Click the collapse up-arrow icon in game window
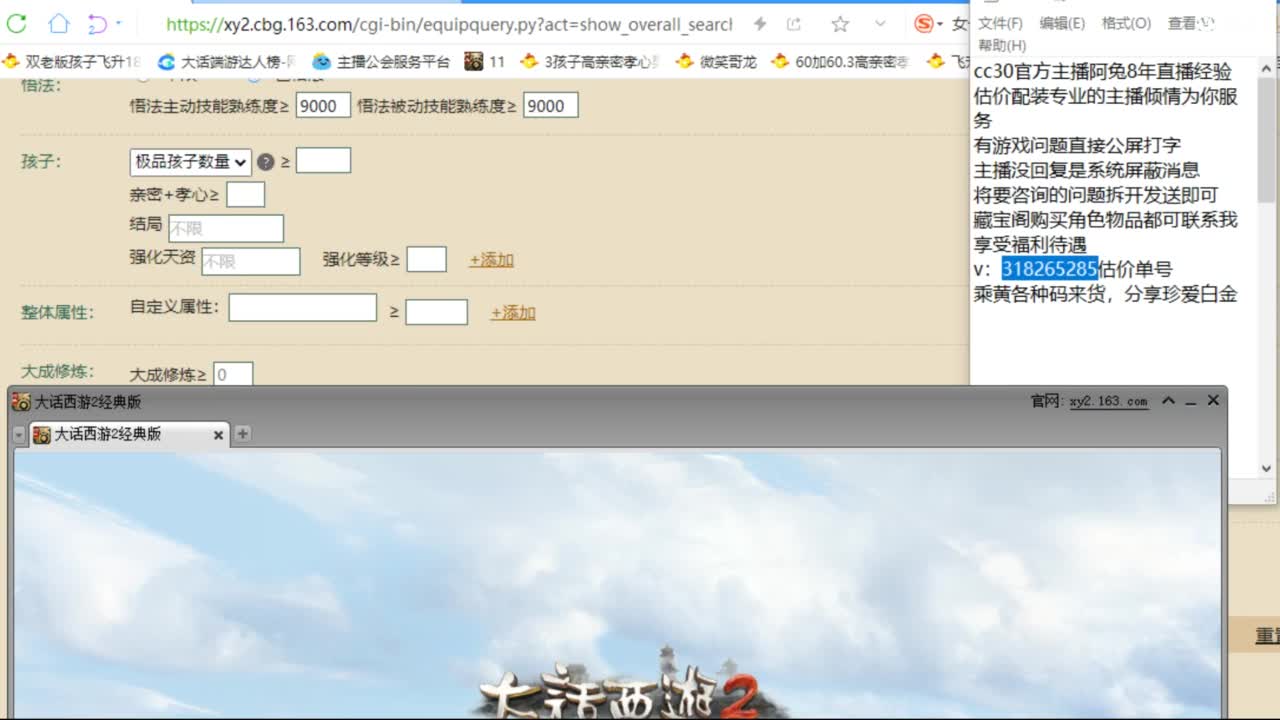The width and height of the screenshot is (1280, 720). pos(1168,400)
